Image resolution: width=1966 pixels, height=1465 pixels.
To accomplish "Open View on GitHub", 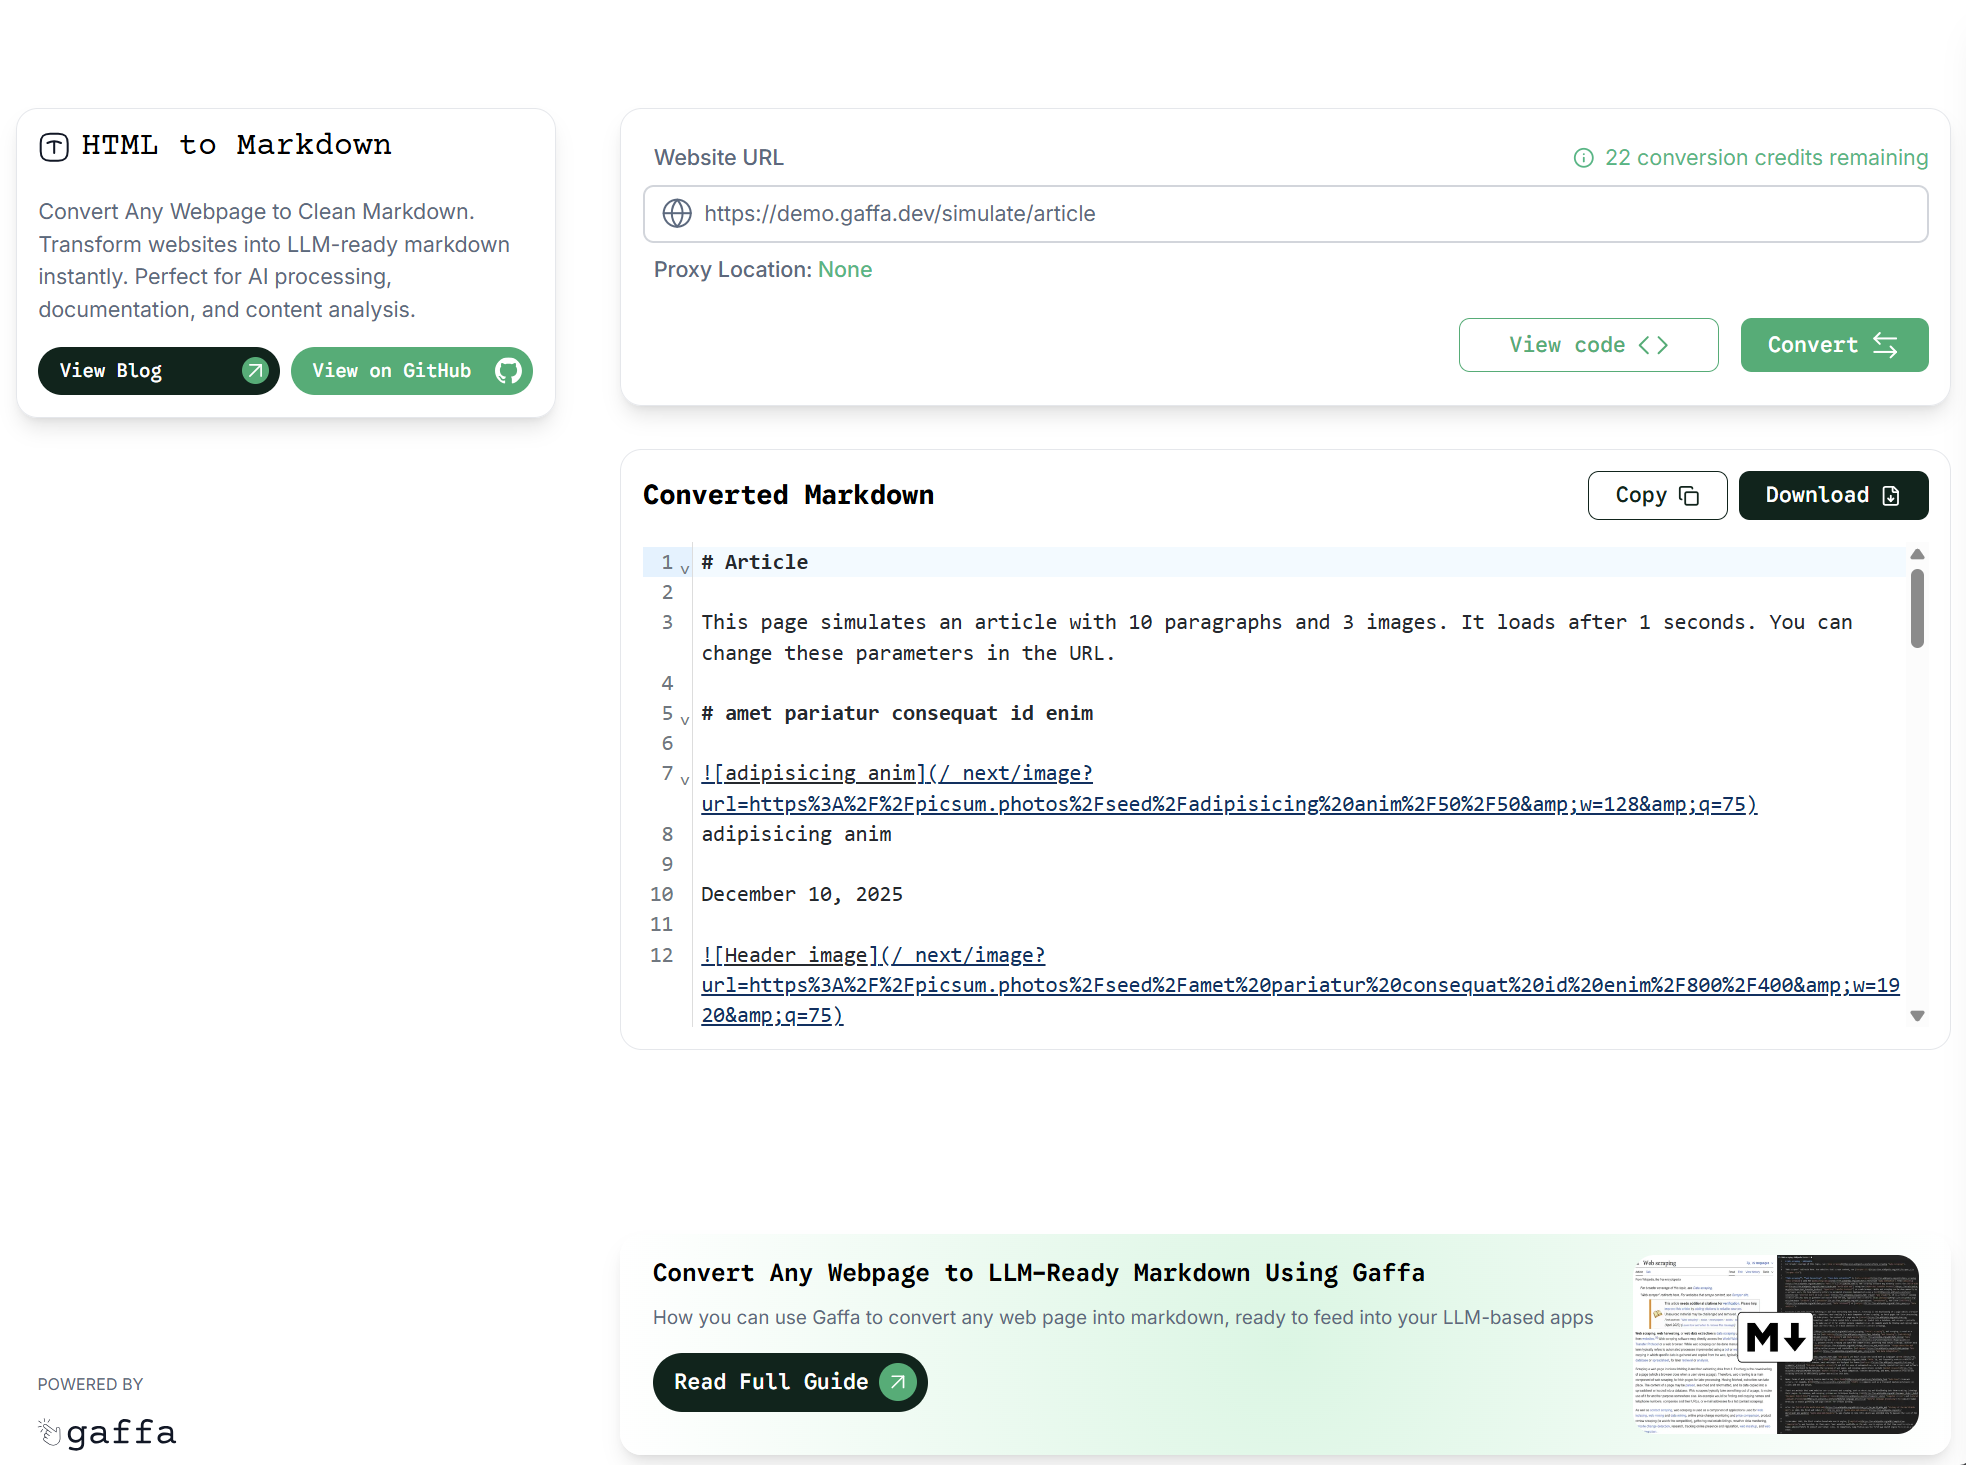I will pos(412,371).
